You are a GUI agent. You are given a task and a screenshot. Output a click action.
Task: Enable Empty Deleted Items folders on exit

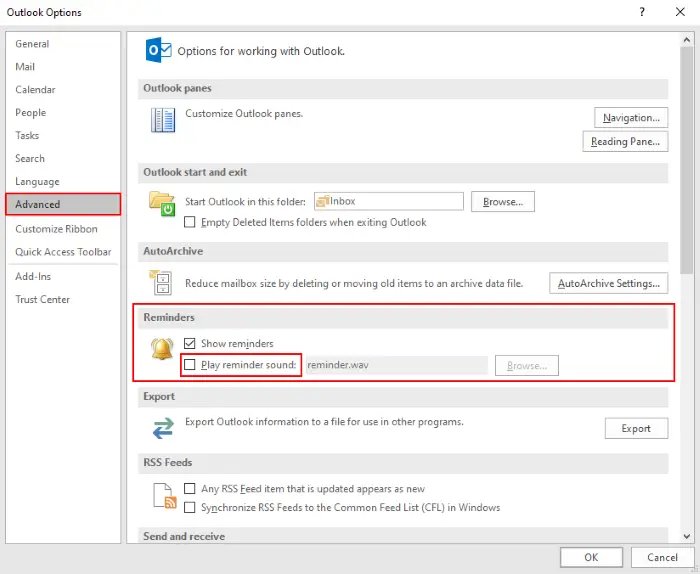tap(190, 222)
